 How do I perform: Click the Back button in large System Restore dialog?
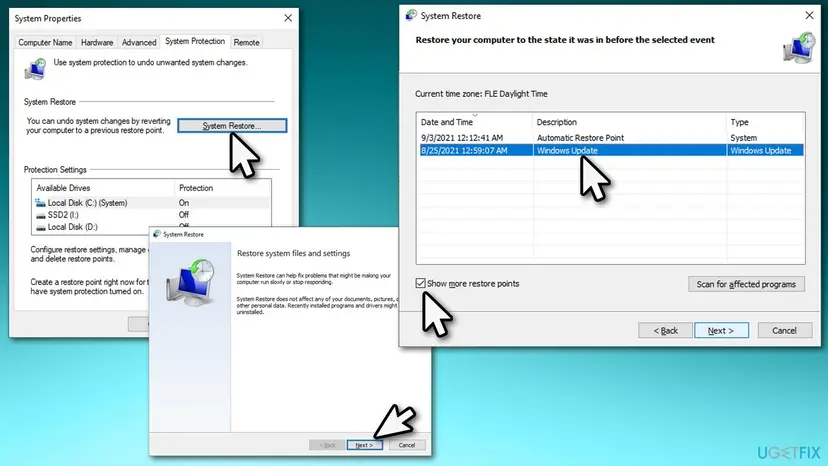click(665, 330)
